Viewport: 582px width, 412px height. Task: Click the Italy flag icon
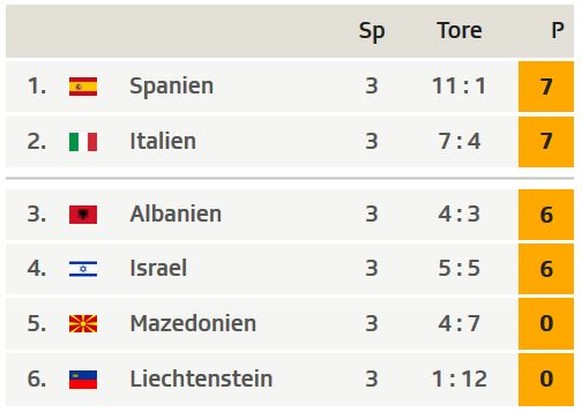point(83,142)
